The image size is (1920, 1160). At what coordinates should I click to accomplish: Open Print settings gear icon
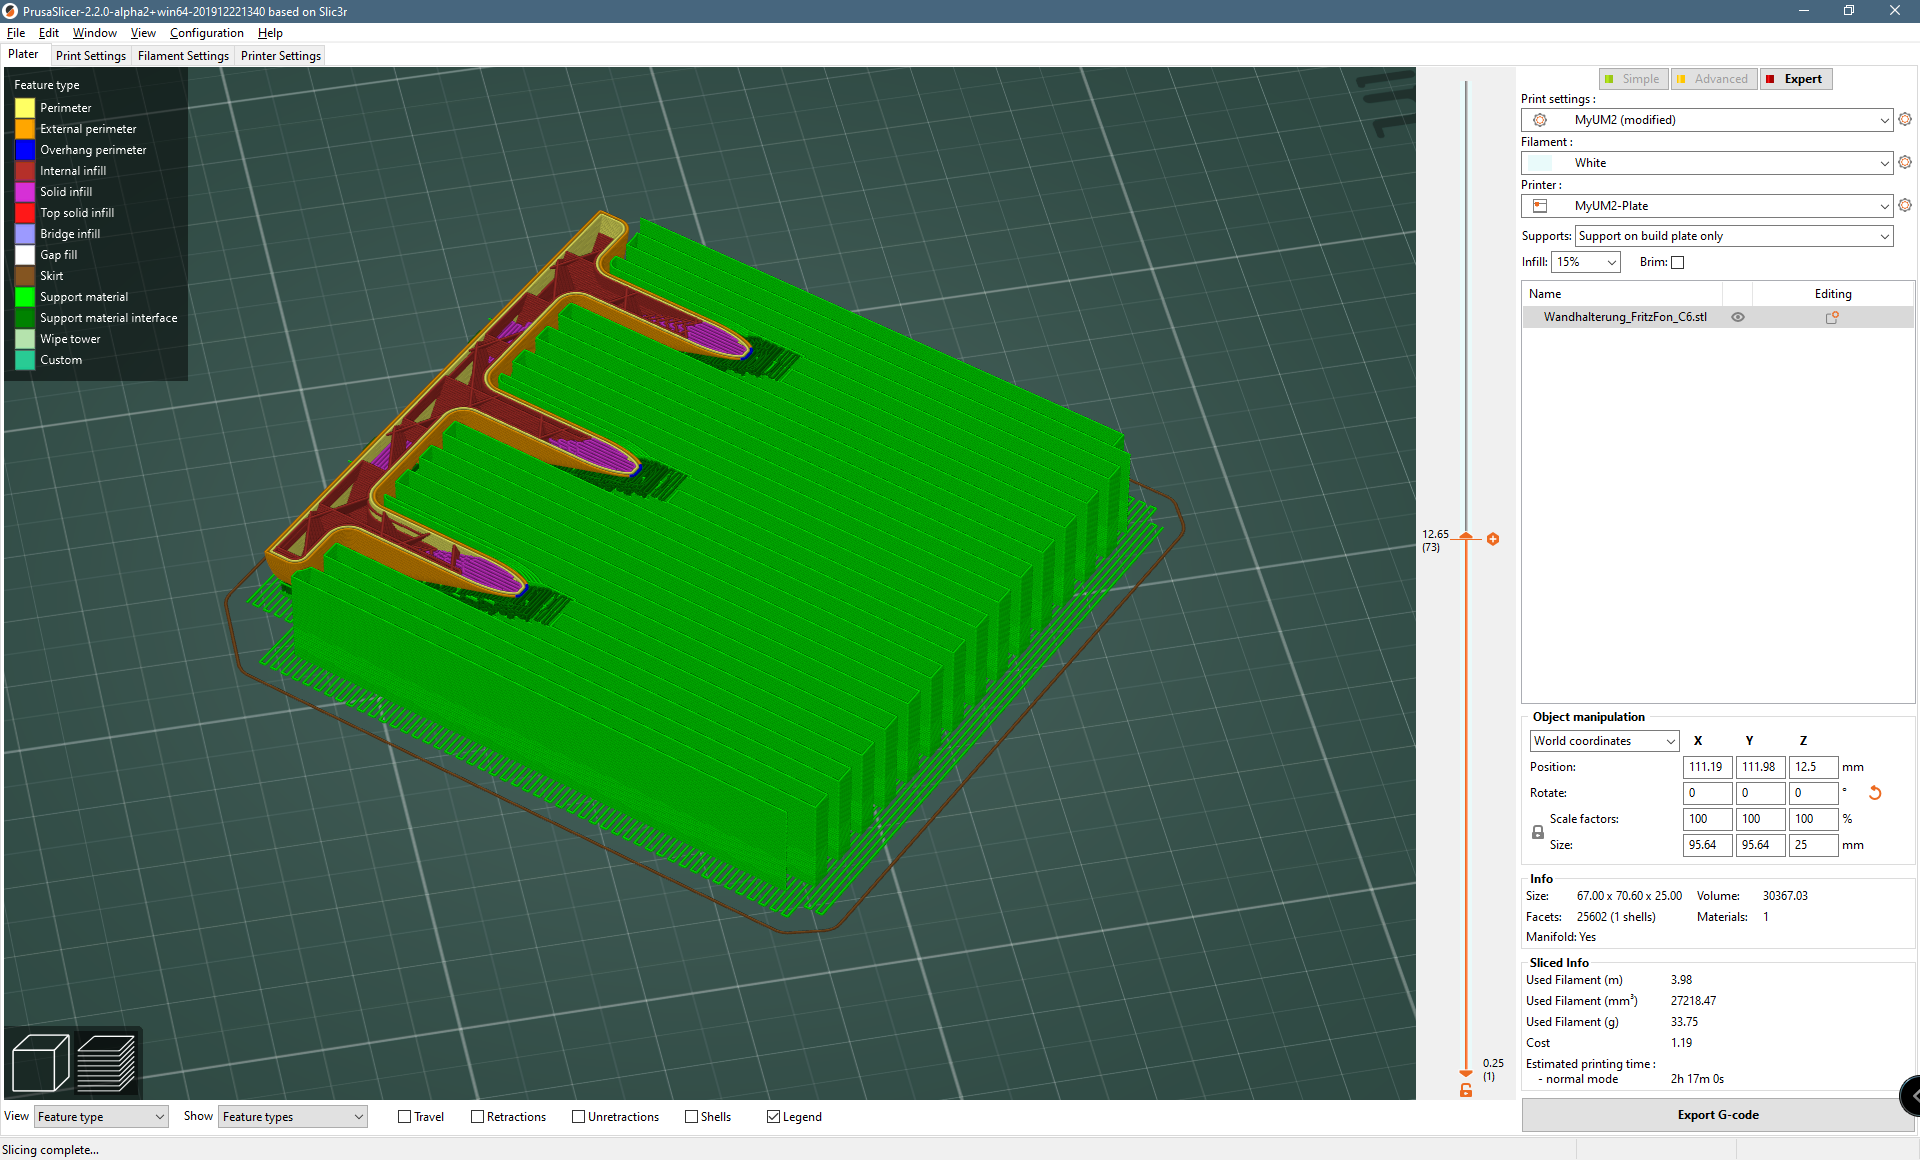click(x=1904, y=119)
